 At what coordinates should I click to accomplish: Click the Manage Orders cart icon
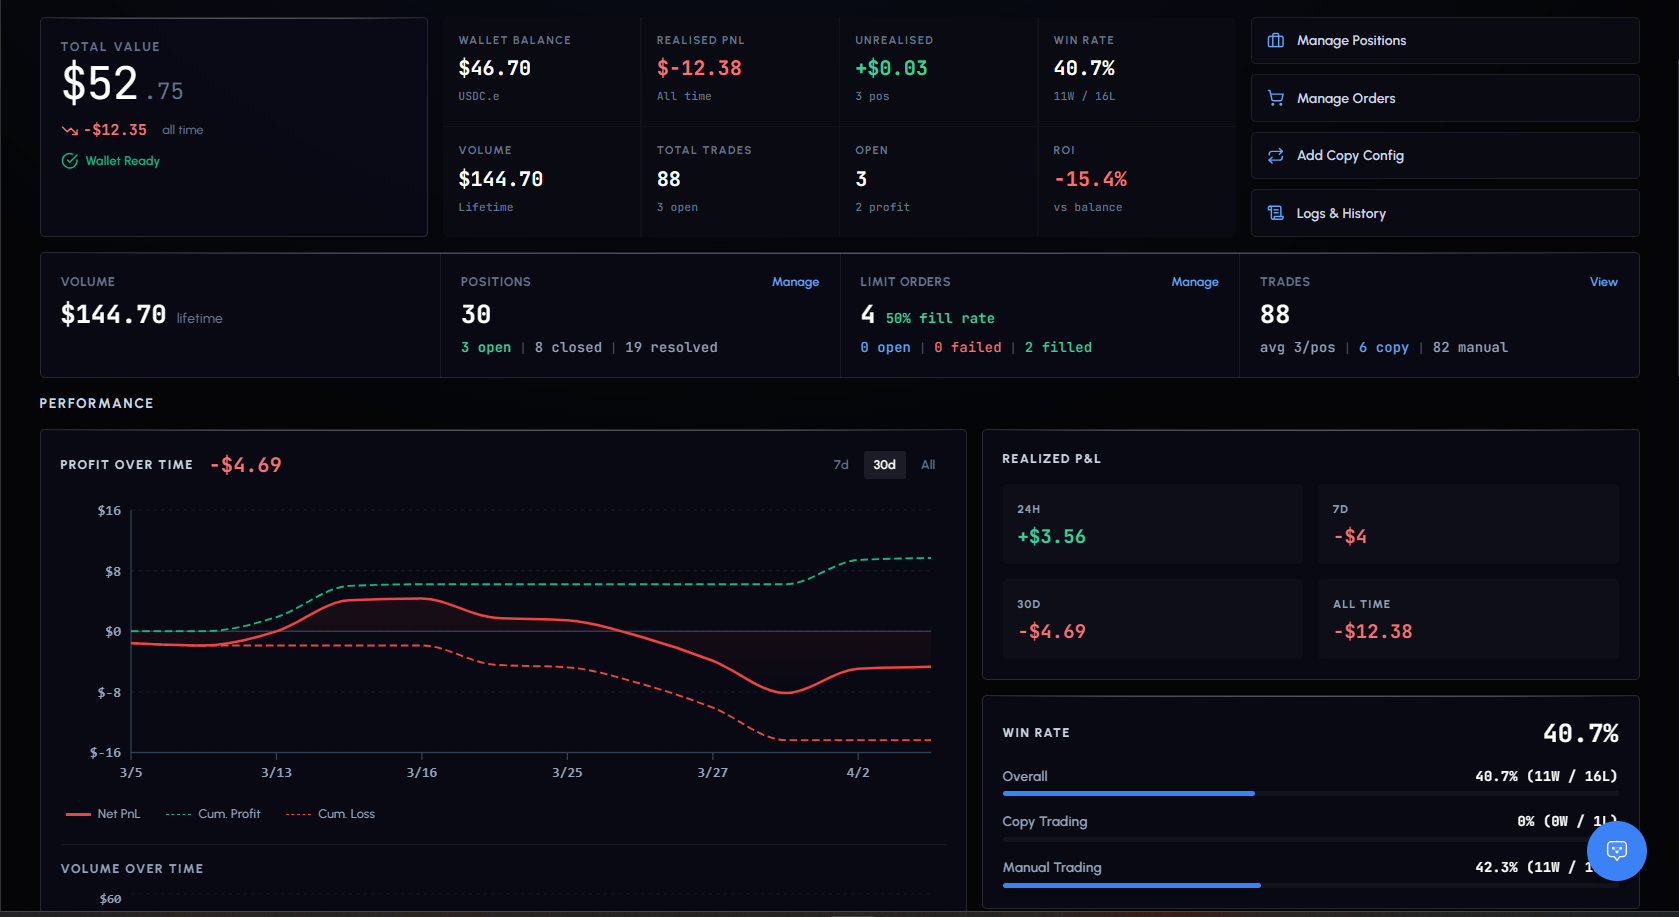(1275, 98)
